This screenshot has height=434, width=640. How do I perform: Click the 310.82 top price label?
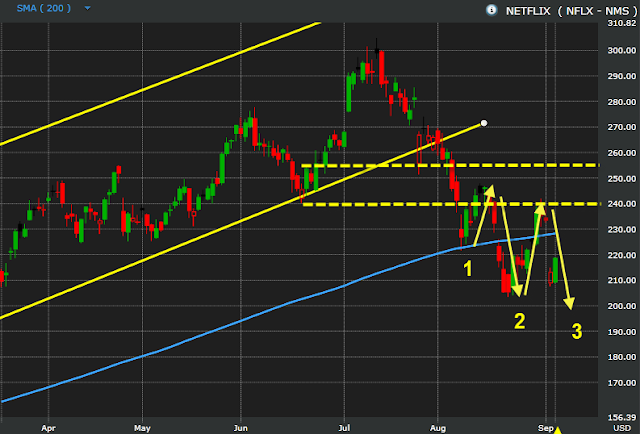point(622,23)
